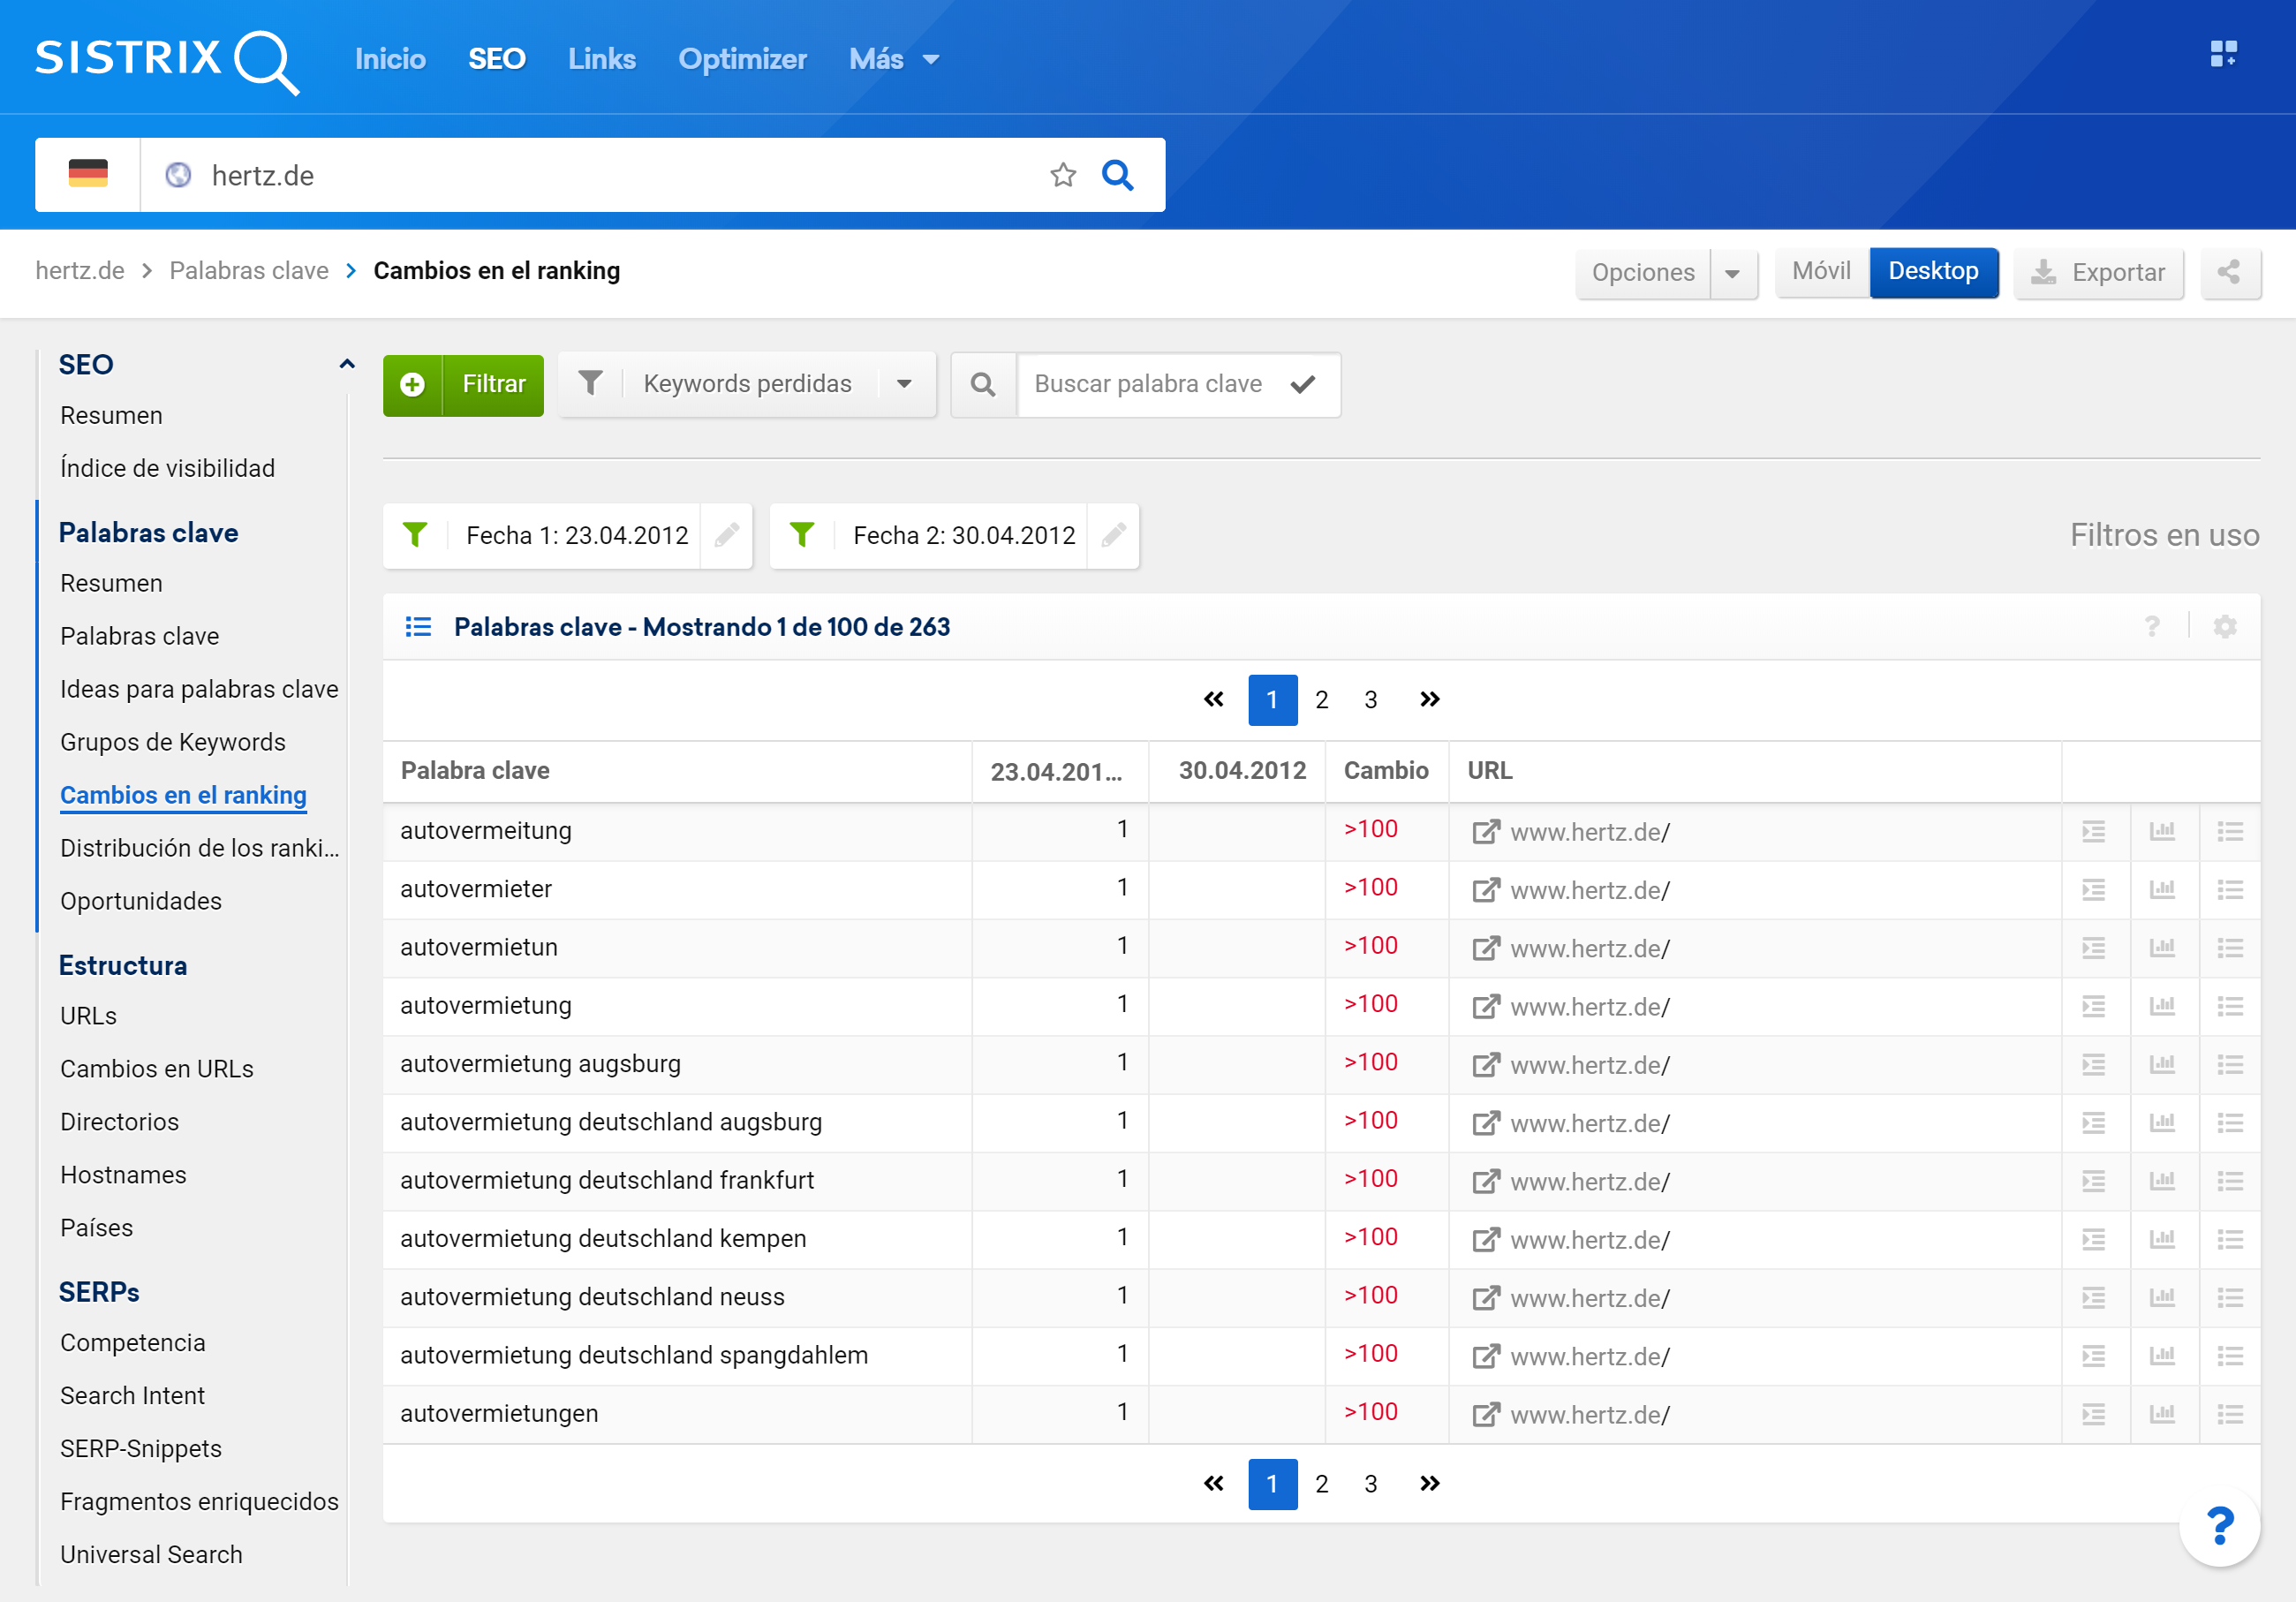Switch to Móvil view
The height and width of the screenshot is (1602, 2296).
(x=1820, y=272)
